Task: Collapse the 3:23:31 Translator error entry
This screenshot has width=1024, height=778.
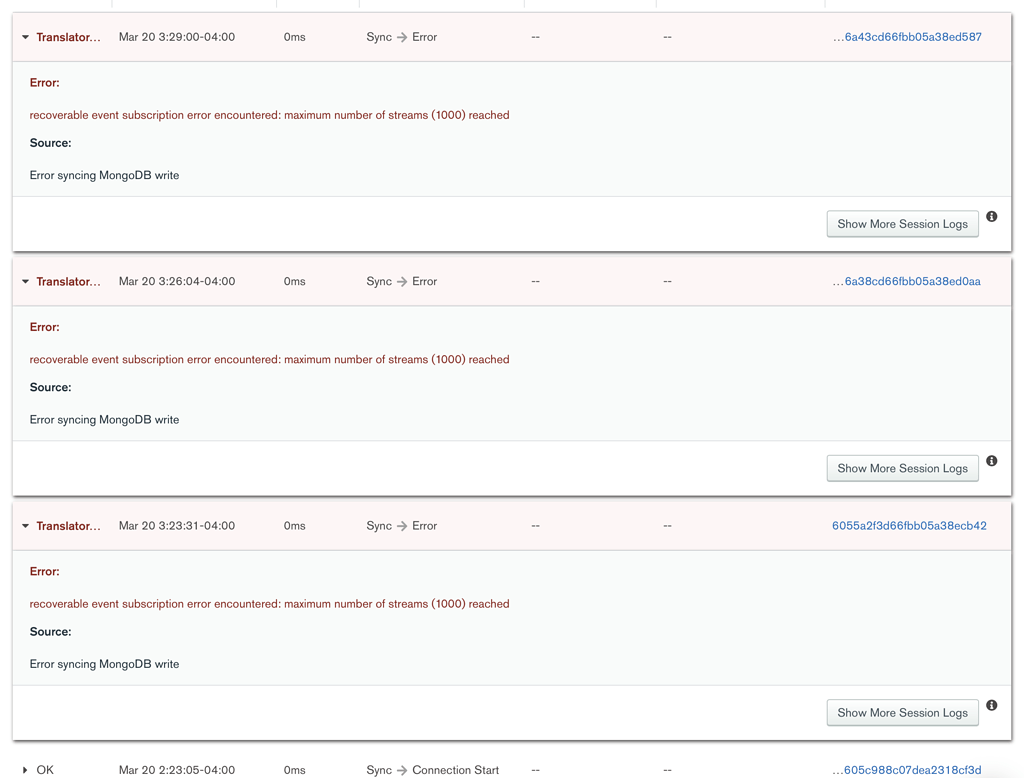Action: [25, 526]
